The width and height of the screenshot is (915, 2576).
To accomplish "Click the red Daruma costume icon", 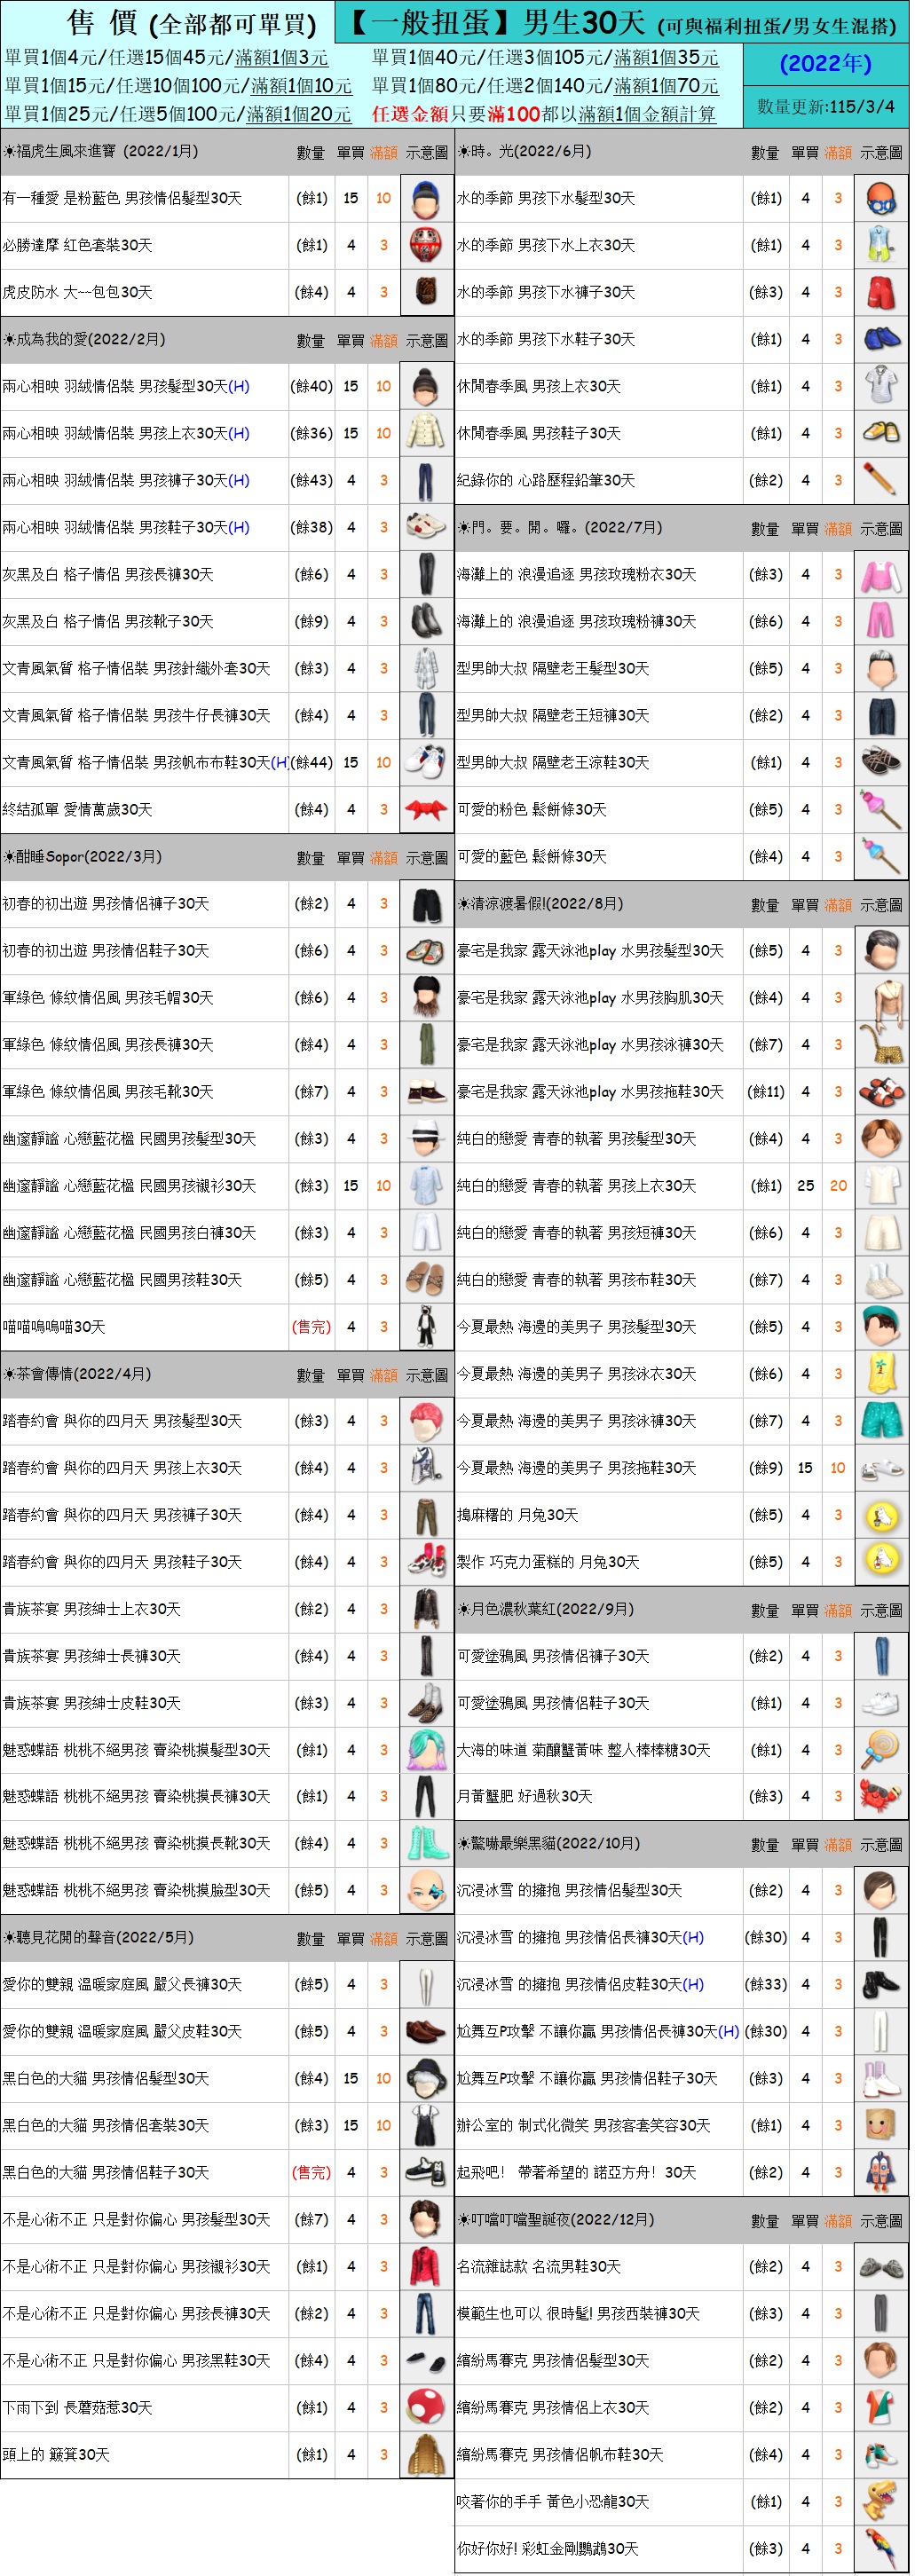I will (426, 245).
